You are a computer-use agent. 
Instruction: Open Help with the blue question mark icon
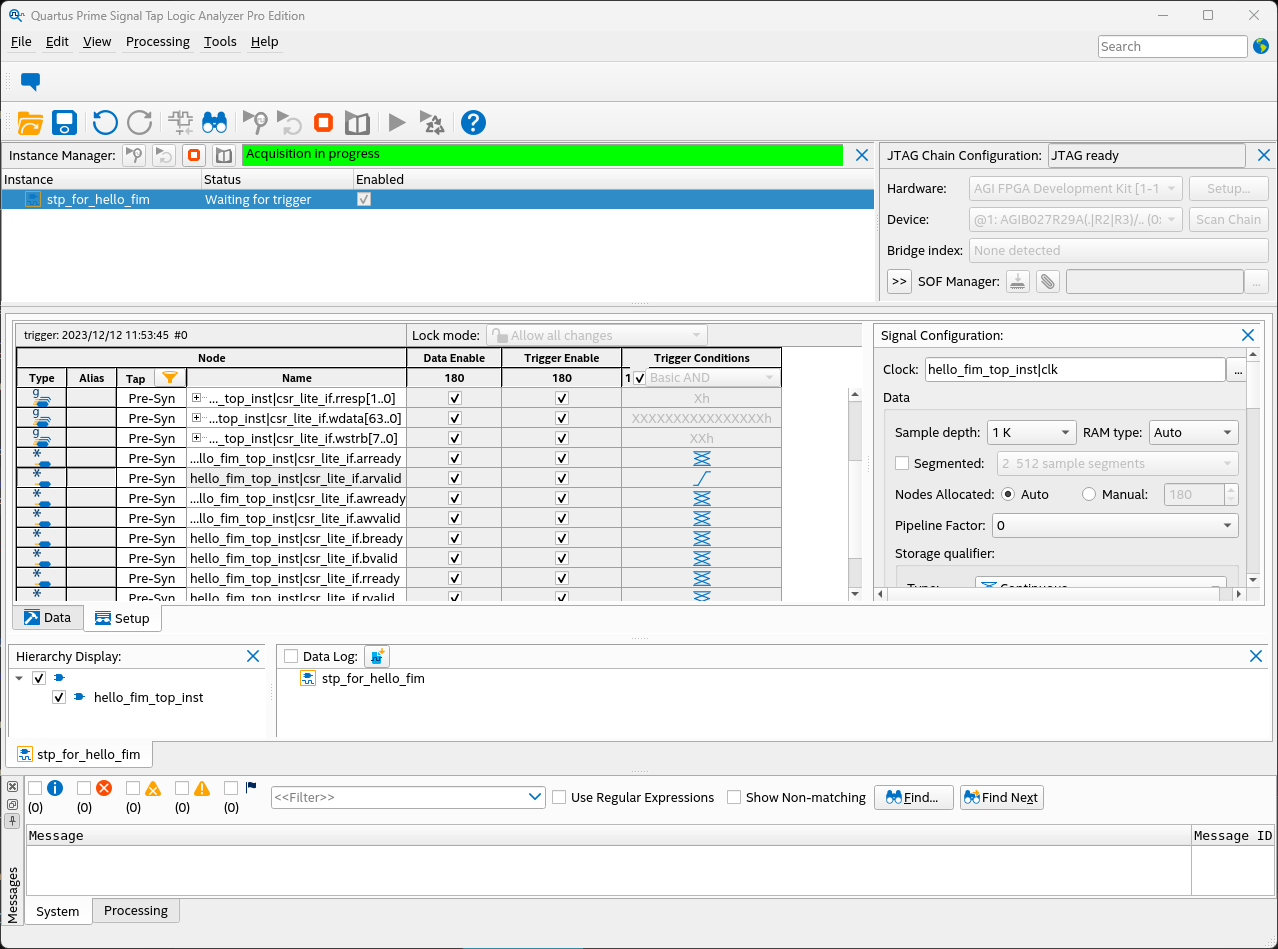pos(473,123)
